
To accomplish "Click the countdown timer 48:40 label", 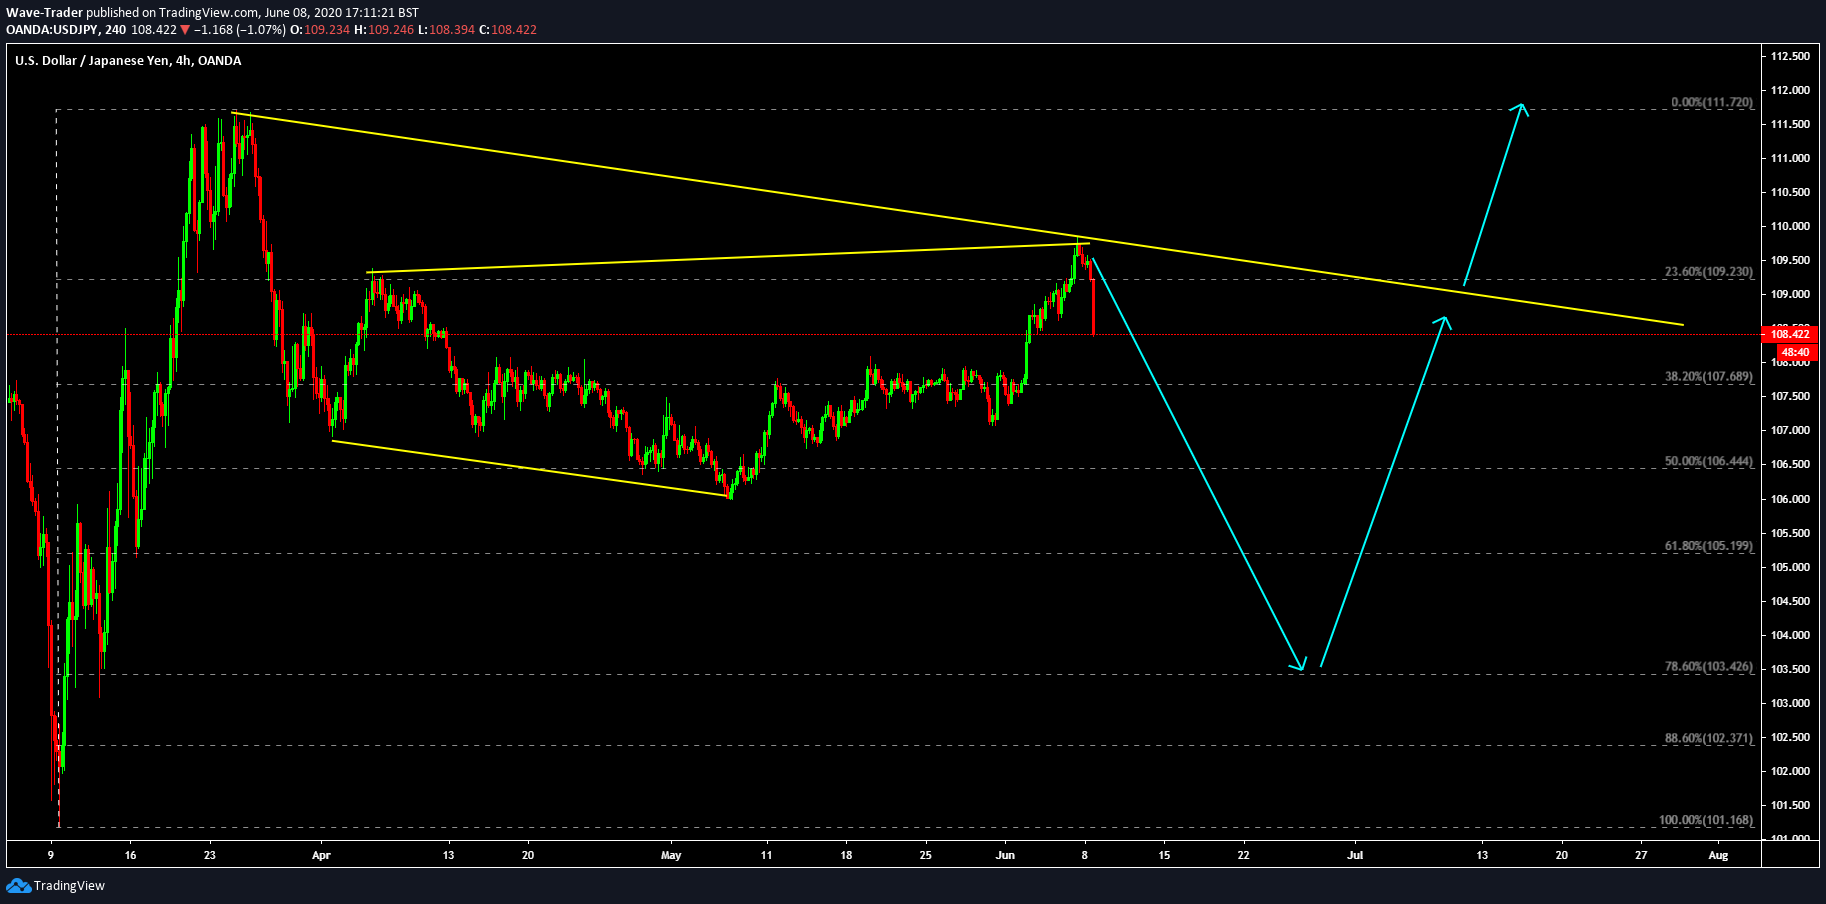I will pyautogui.click(x=1796, y=352).
